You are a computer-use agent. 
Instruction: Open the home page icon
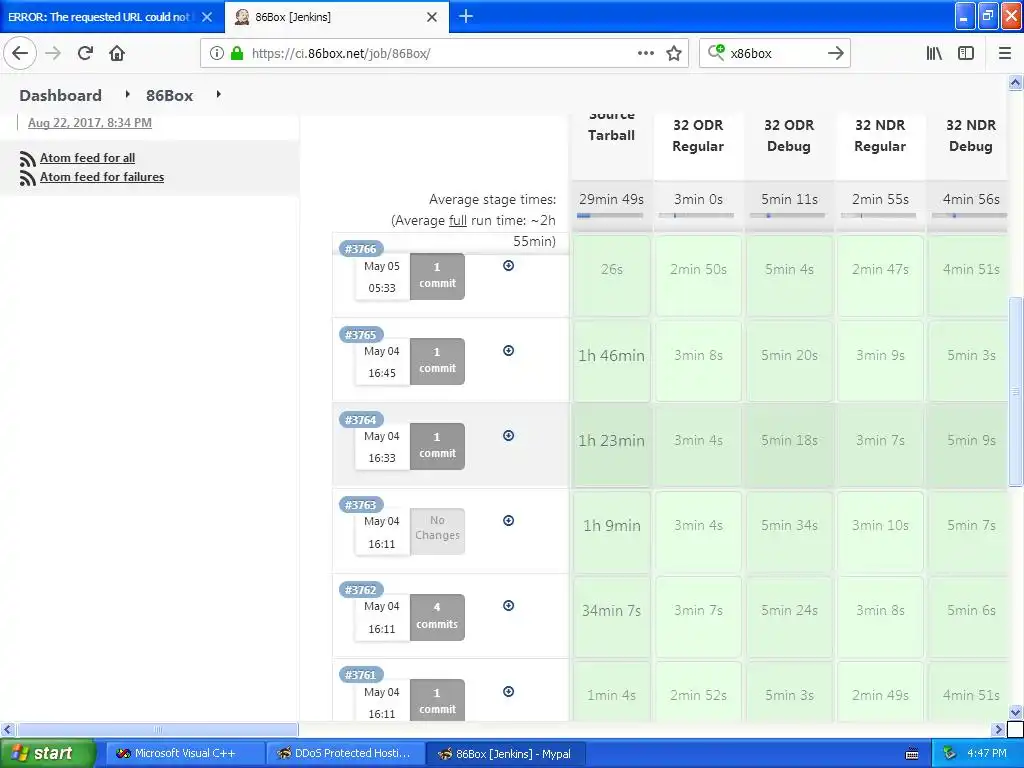[x=117, y=53]
